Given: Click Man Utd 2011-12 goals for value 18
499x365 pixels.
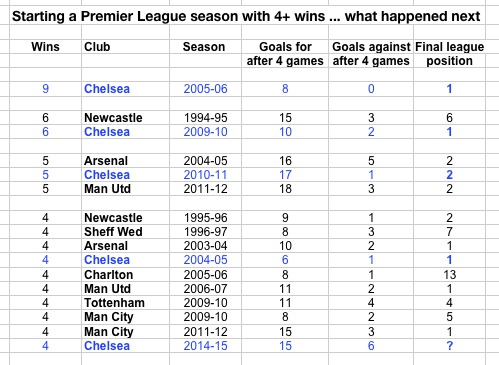Looking at the screenshot, I should coord(285,189).
